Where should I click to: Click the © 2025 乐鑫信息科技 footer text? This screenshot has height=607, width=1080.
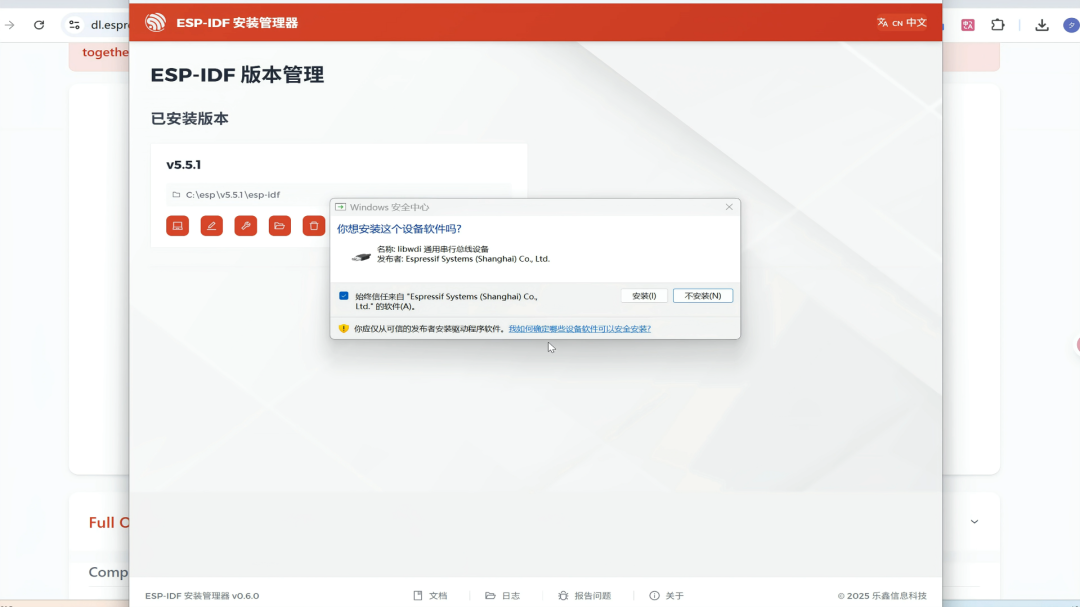(x=882, y=595)
